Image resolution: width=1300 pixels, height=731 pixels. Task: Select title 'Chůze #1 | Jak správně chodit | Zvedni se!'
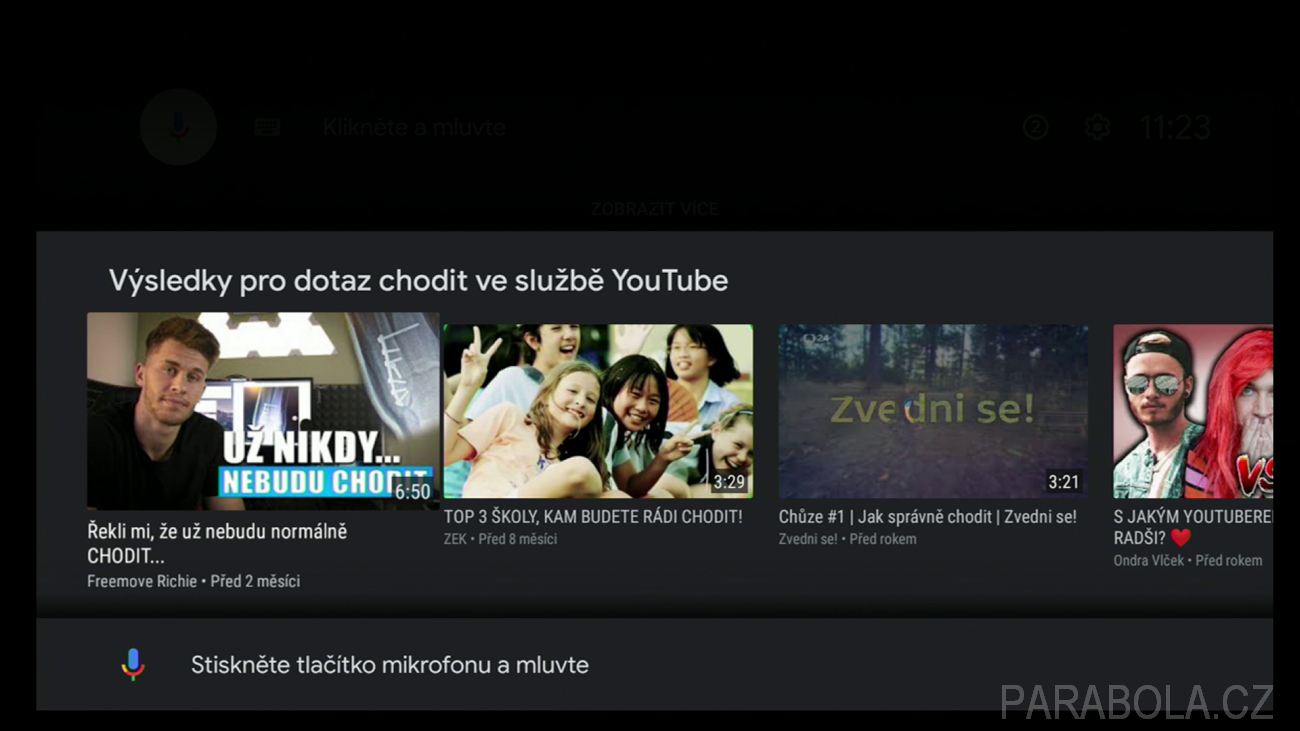[x=928, y=517]
